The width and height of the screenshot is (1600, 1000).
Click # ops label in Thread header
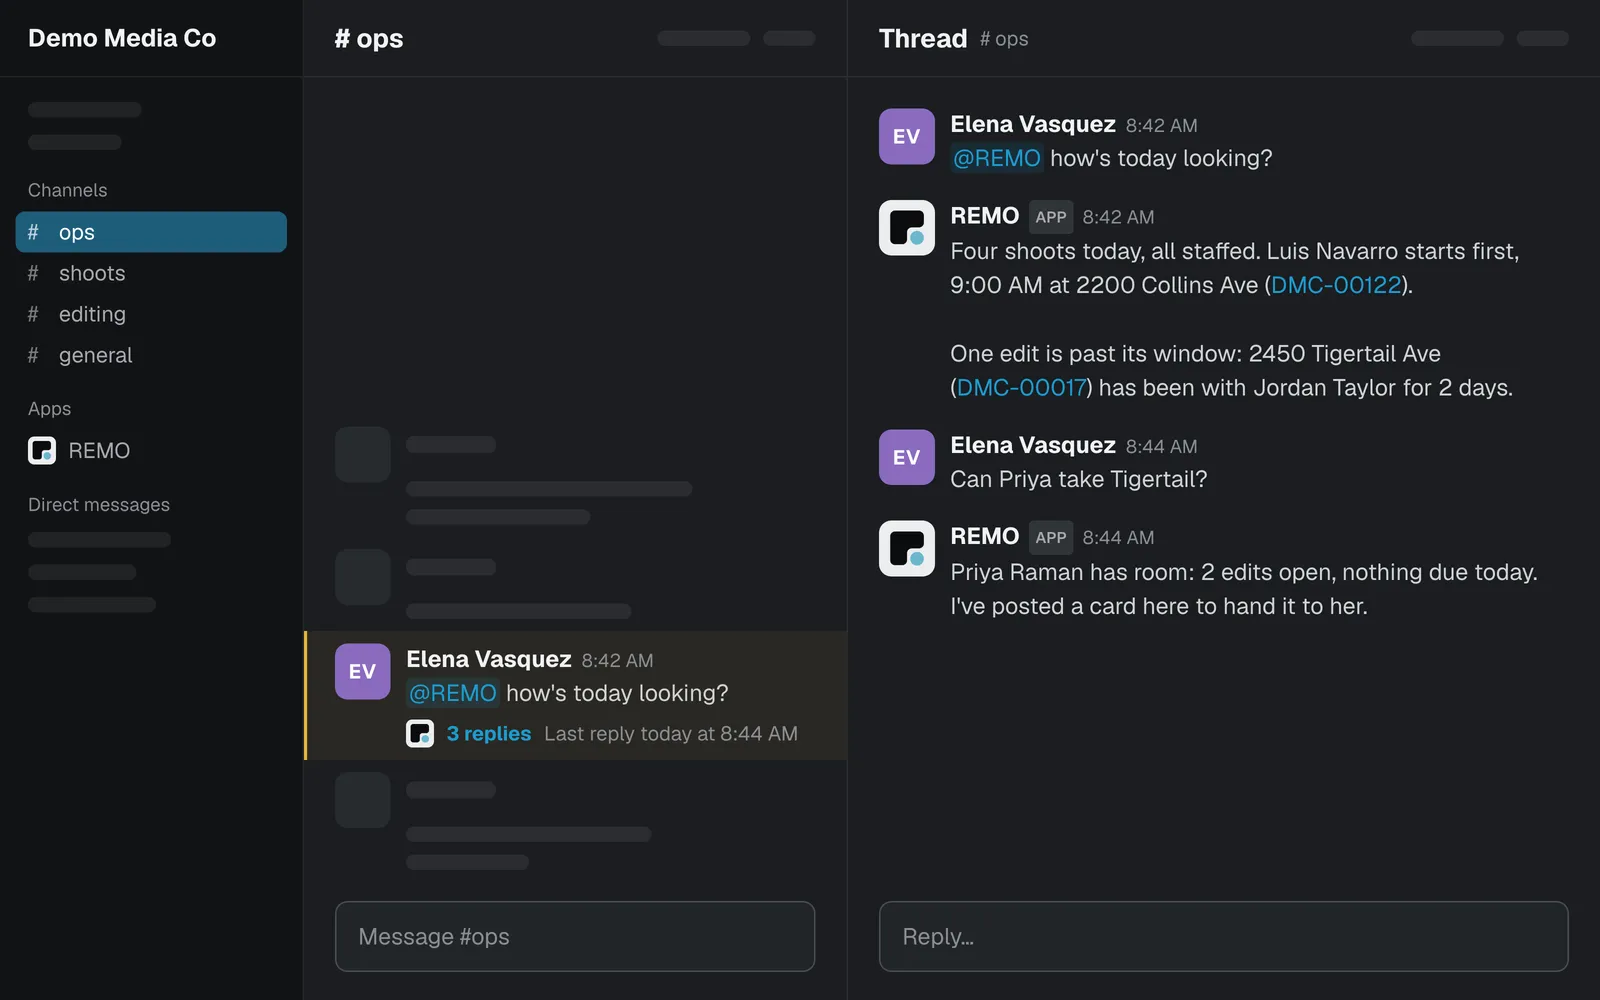tap(1004, 39)
